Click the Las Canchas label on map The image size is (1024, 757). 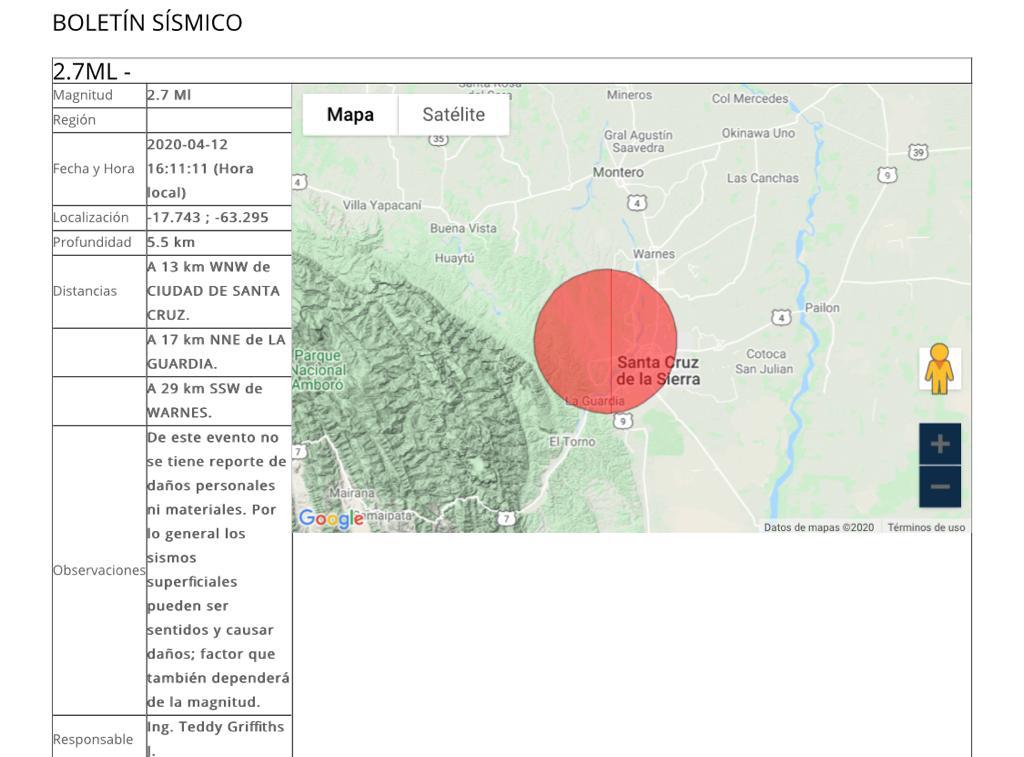(x=762, y=178)
